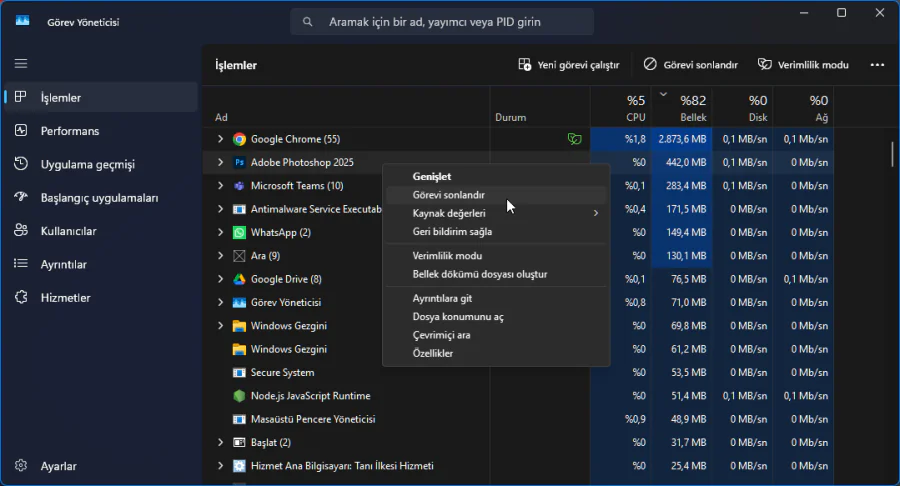Expand the Hizmet Ana Bilgisayarı process group
Image resolution: width=900 pixels, height=486 pixels.
220,466
